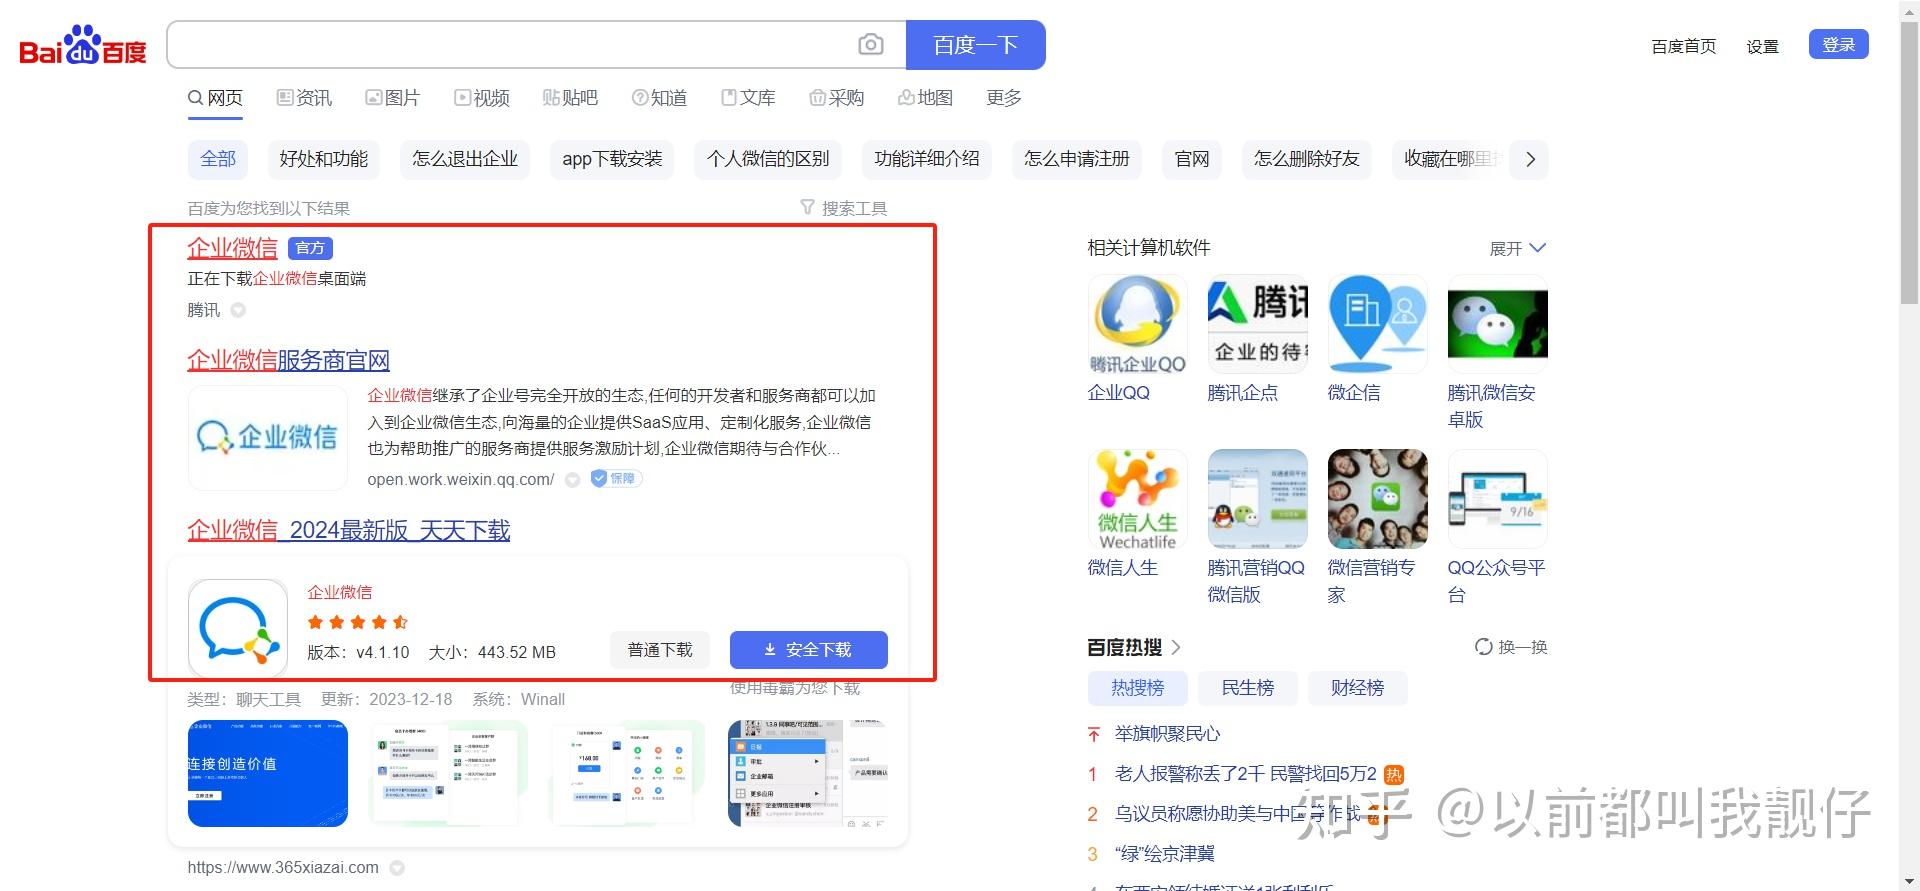The height and width of the screenshot is (891, 1920).
Task: Click 登录 button
Action: [1838, 45]
